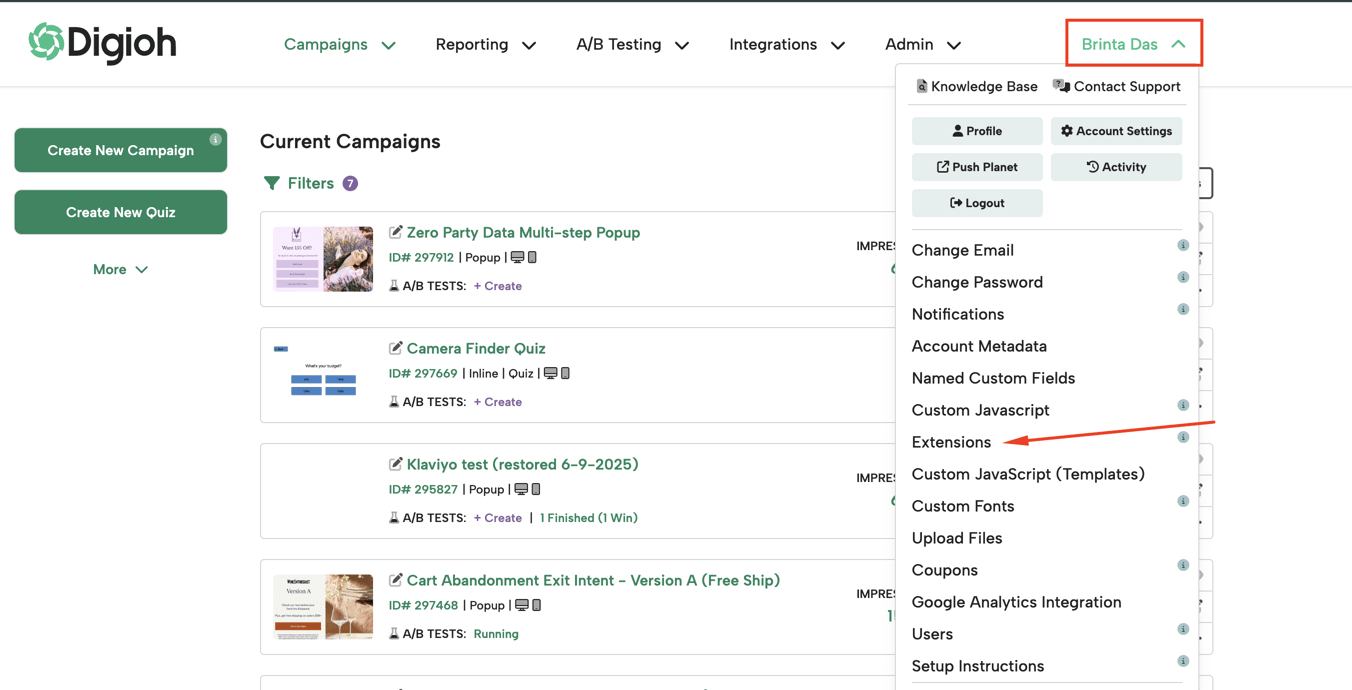Viewport: 1352px width, 690px height.
Task: Open 1 Finished (1 Win) link
Action: pyautogui.click(x=589, y=518)
